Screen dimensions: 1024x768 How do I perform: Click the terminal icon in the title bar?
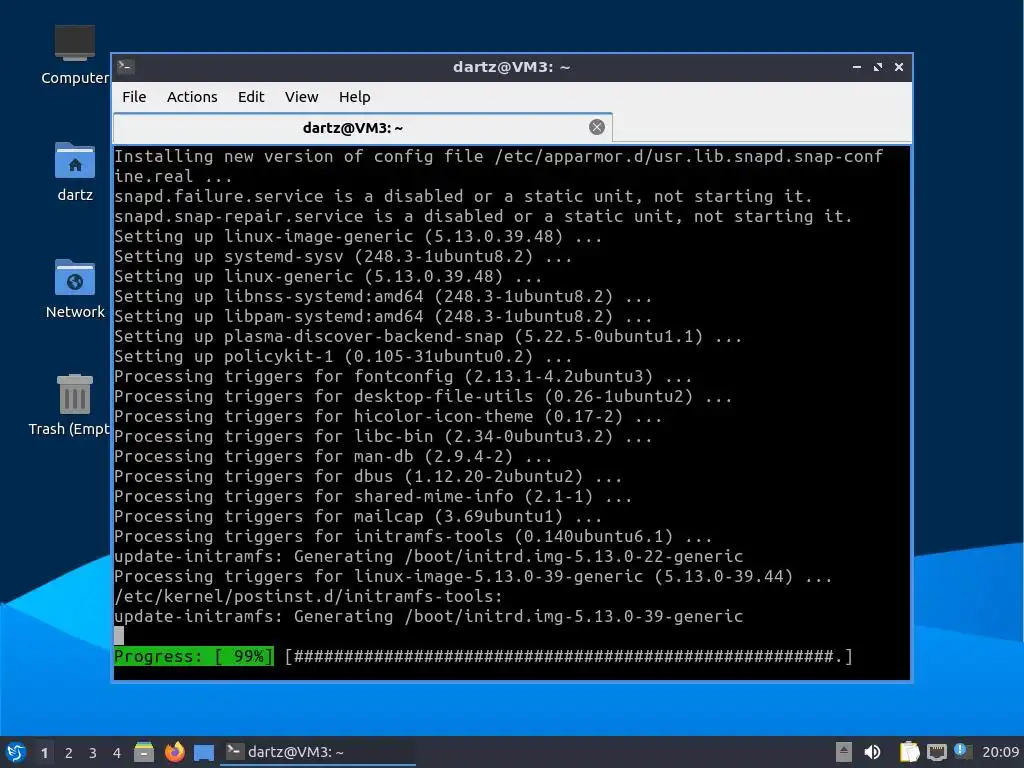point(126,67)
